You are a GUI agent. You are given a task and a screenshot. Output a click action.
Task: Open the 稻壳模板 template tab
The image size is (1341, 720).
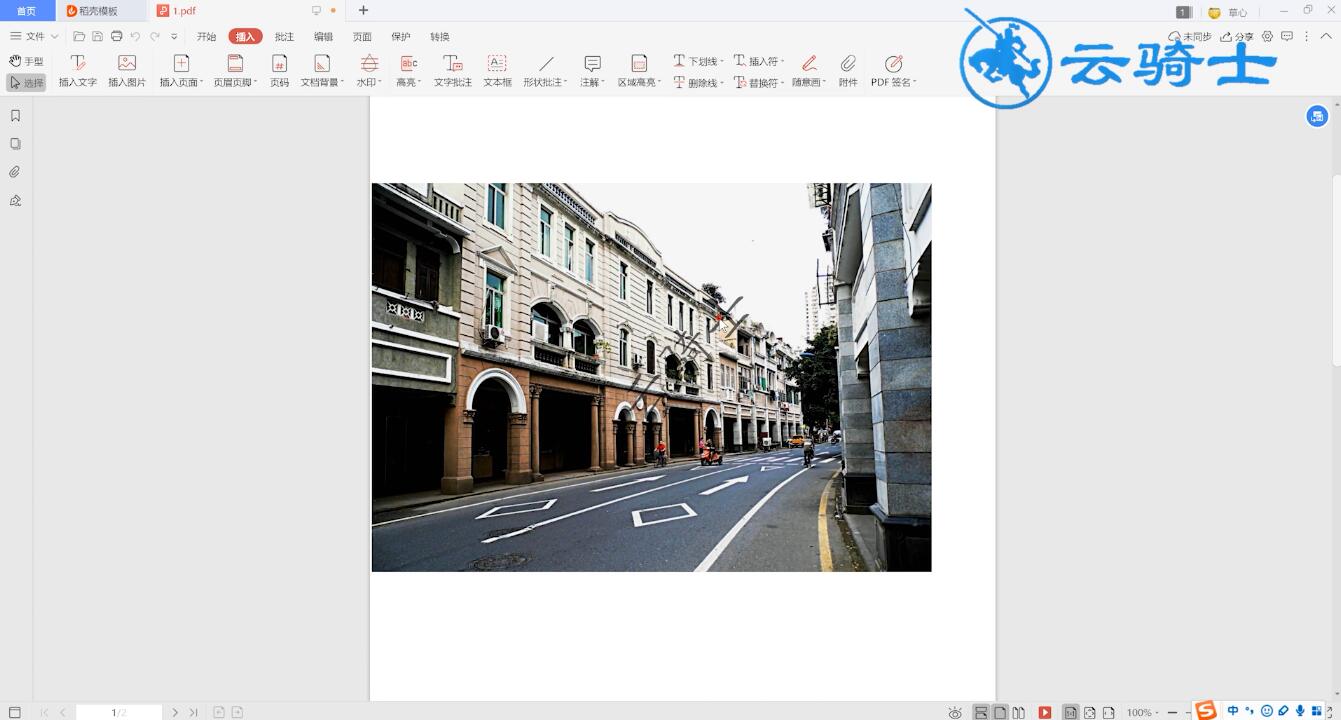coord(99,11)
